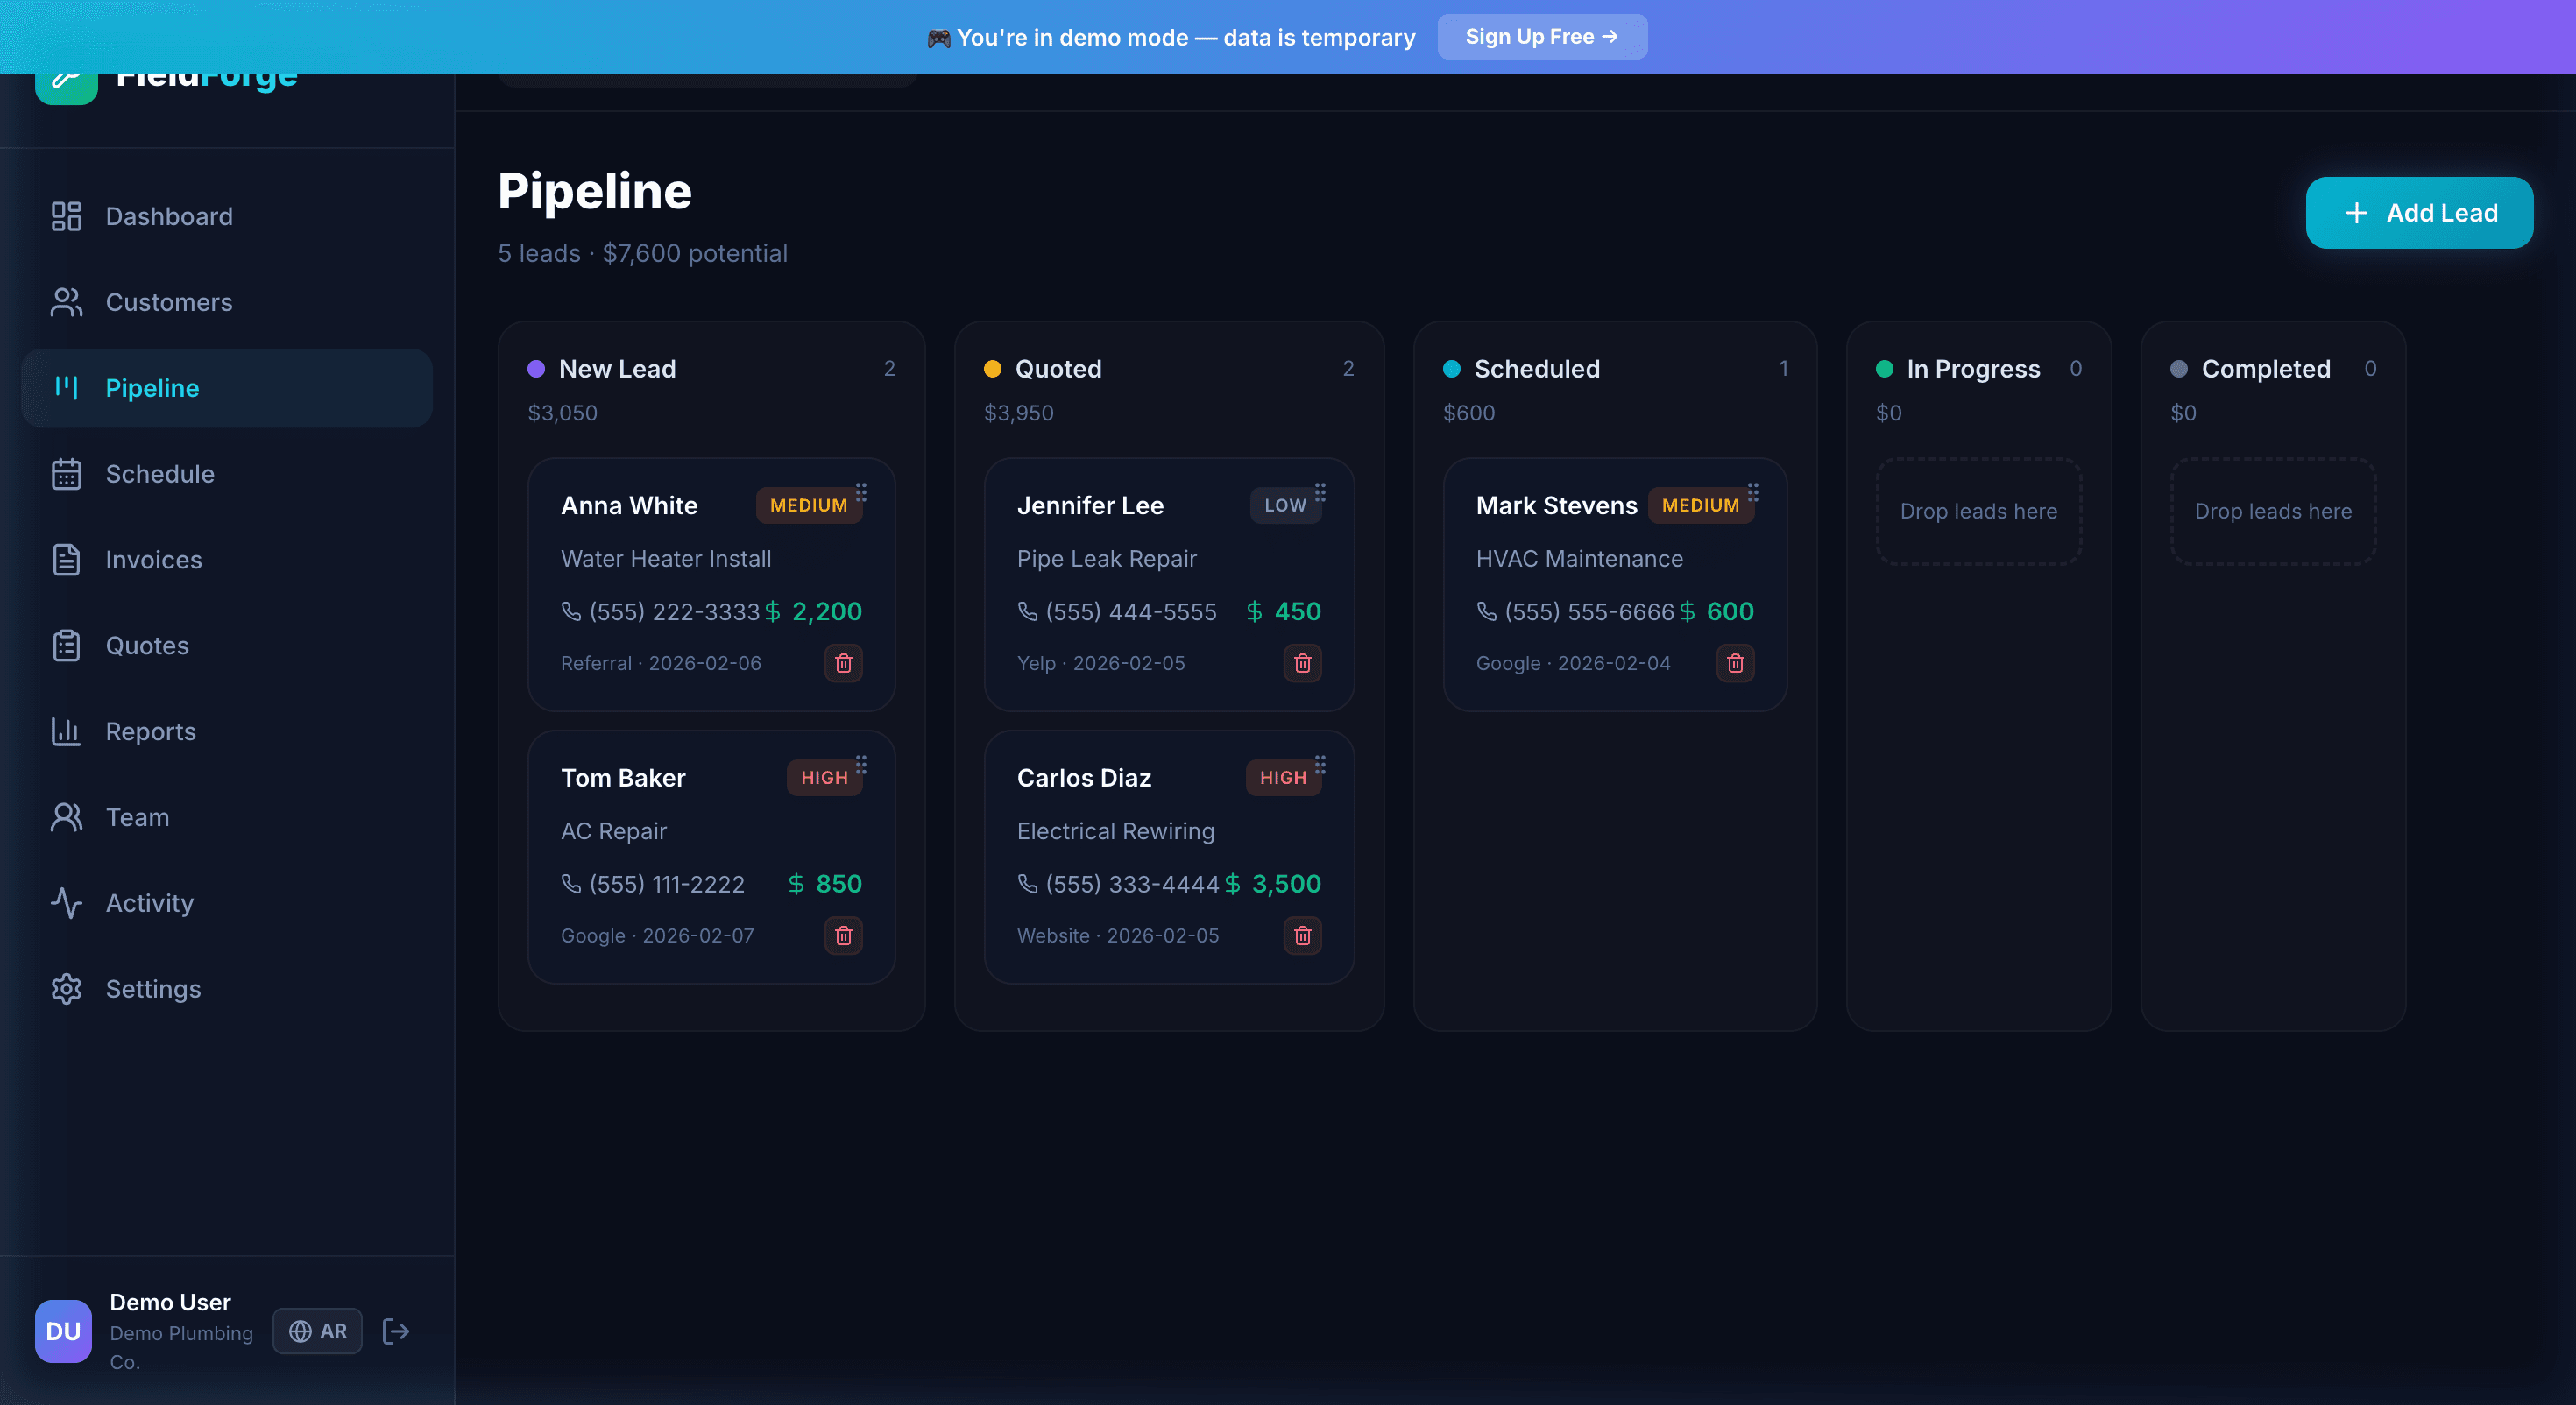
Task: Click the Settings gear icon
Action: pyautogui.click(x=66, y=988)
